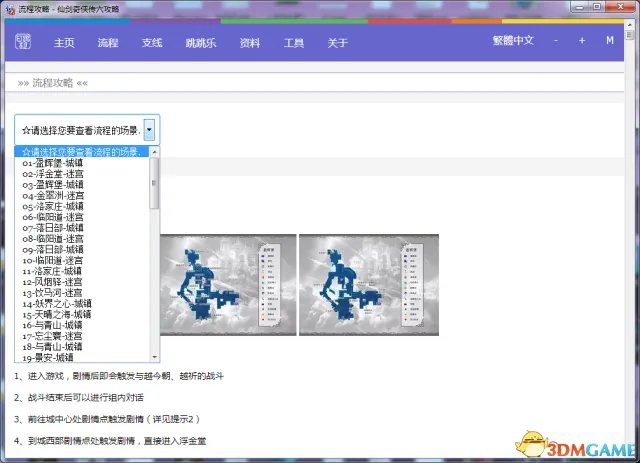Screen dimensions: 640x463
Task: Select 18-与青山-城镇 from list
Action: (82, 347)
